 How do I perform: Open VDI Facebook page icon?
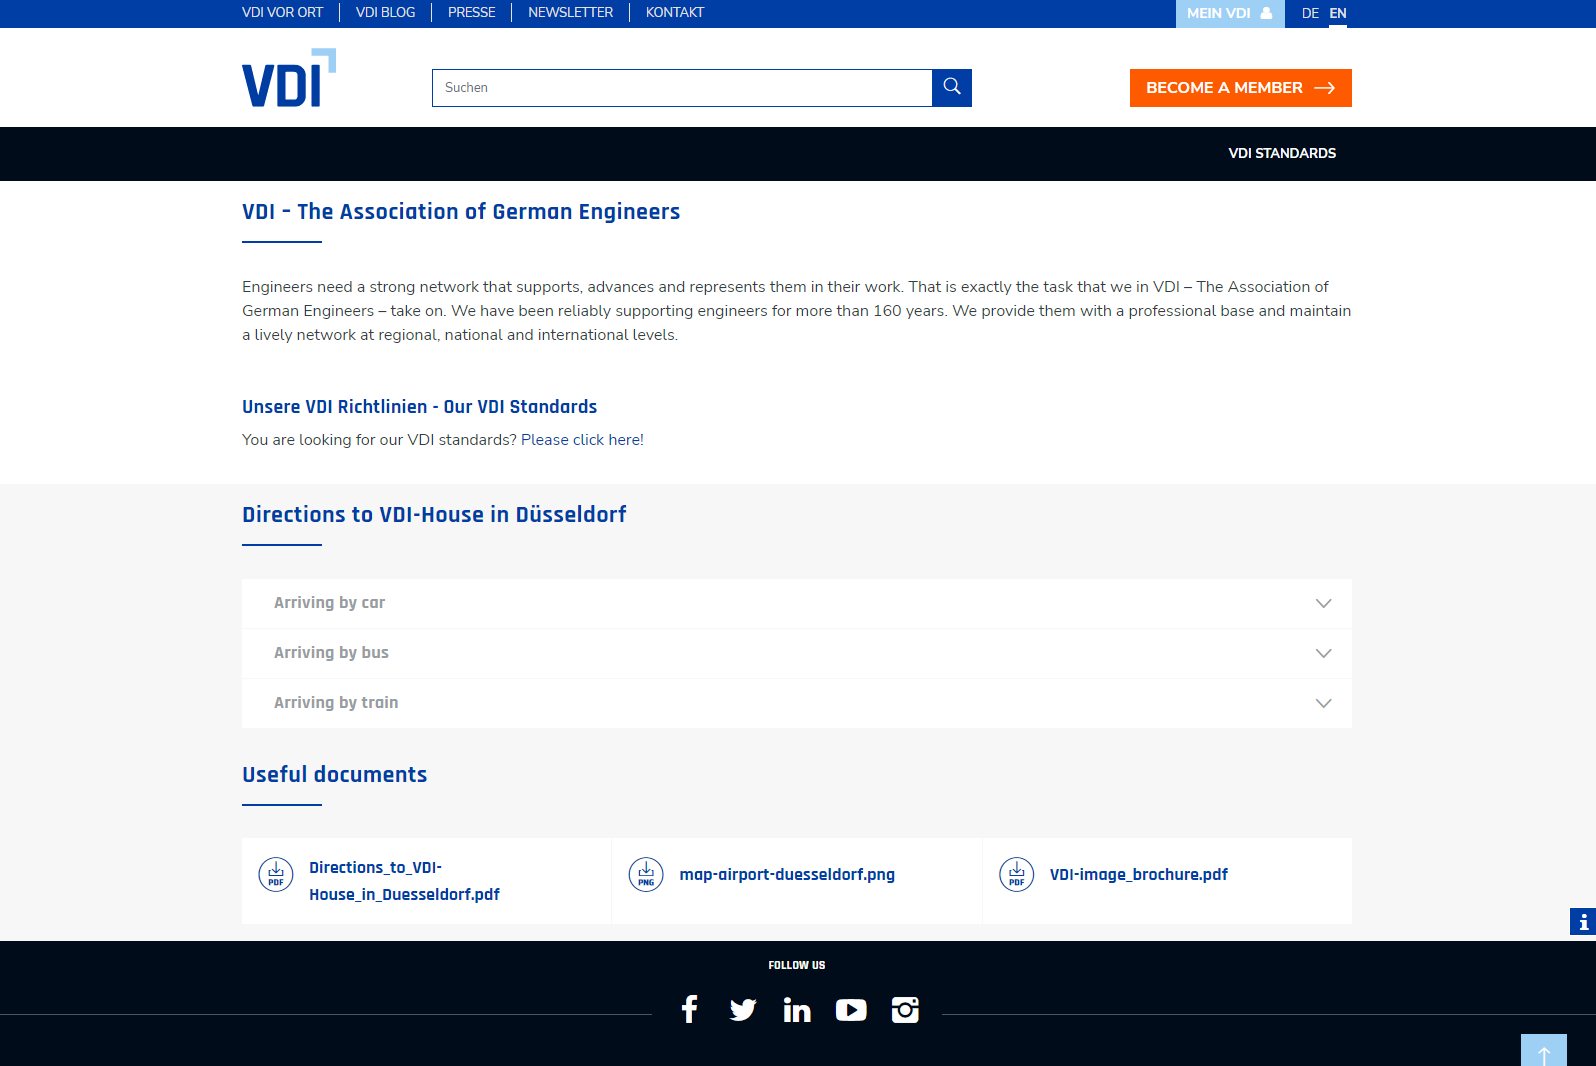coord(689,1009)
